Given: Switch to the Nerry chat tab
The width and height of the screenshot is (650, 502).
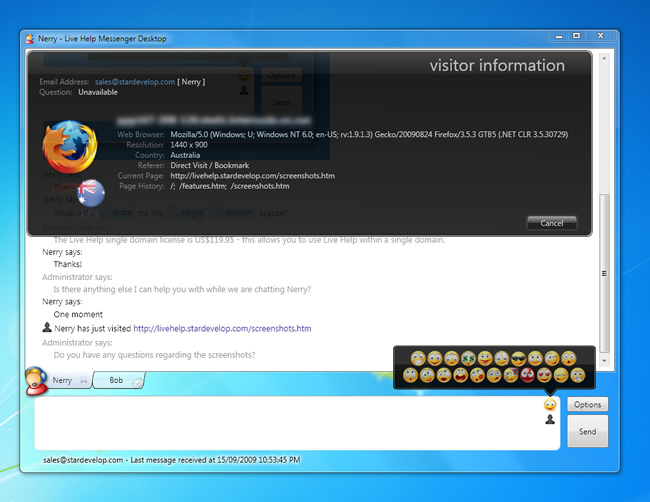Looking at the screenshot, I should (62, 380).
